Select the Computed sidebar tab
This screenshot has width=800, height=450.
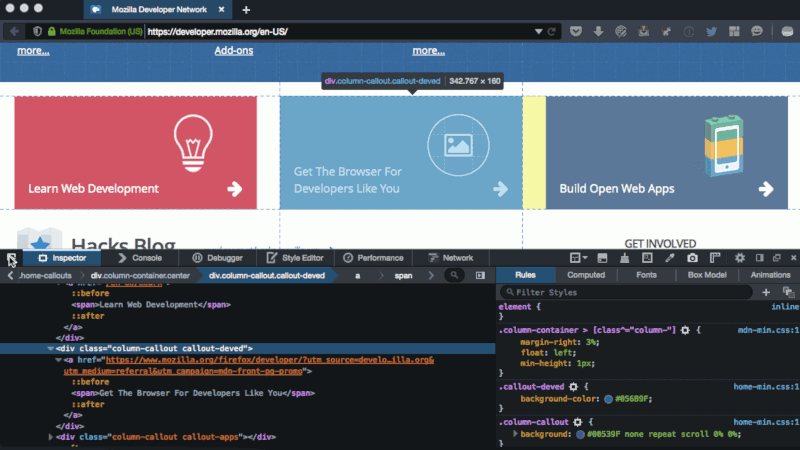click(x=586, y=275)
